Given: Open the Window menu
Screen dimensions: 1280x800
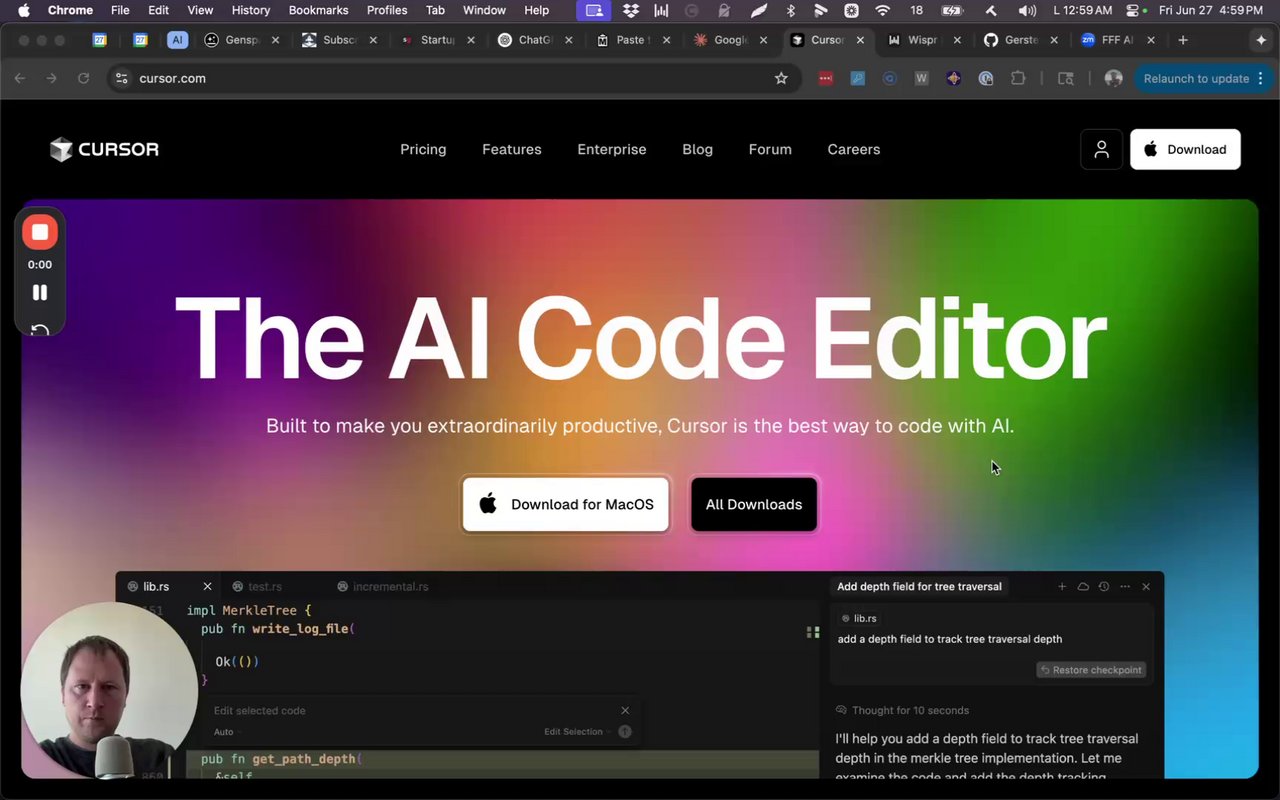Looking at the screenshot, I should 484,10.
